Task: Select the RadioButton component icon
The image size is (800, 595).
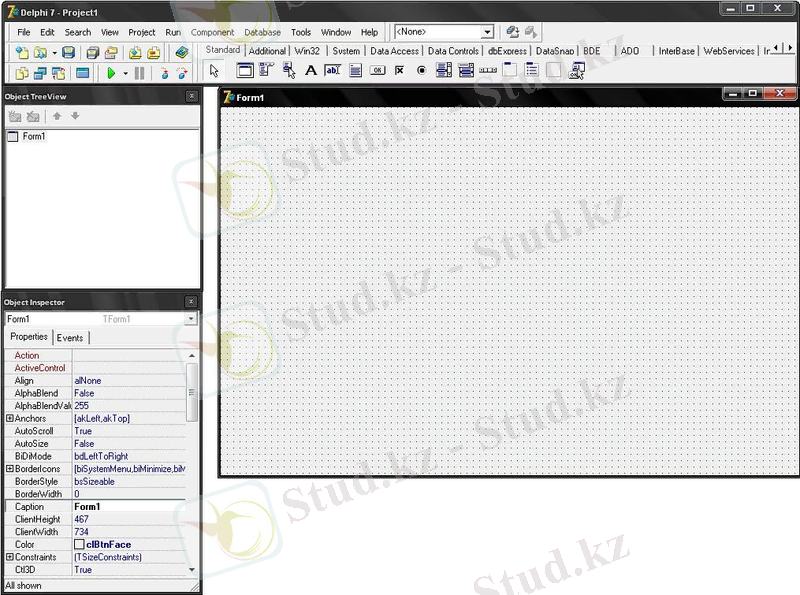Action: (x=421, y=70)
